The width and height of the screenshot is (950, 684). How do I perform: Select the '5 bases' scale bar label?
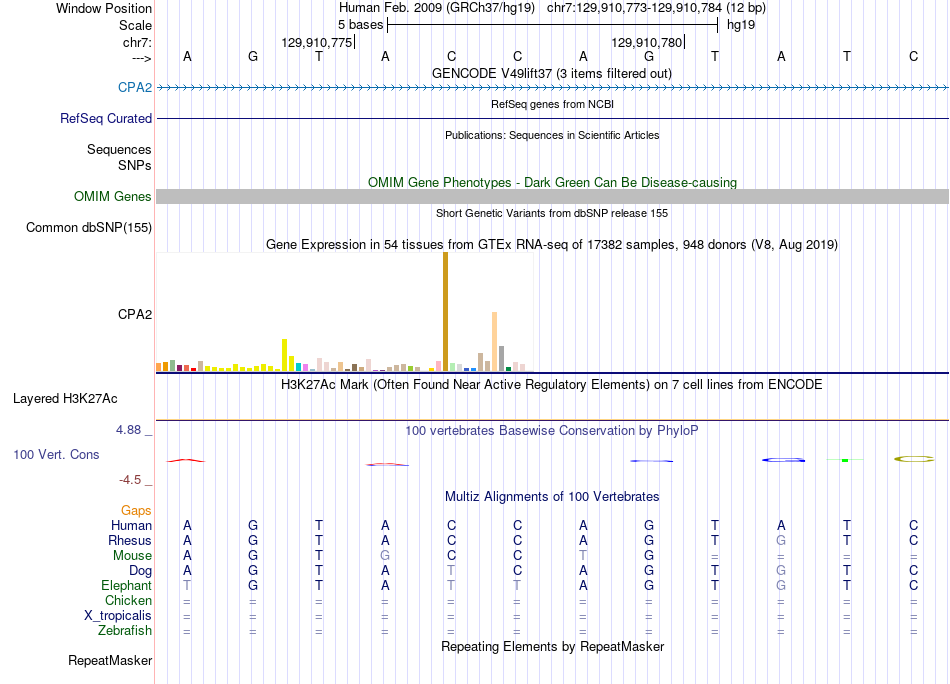tap(360, 25)
